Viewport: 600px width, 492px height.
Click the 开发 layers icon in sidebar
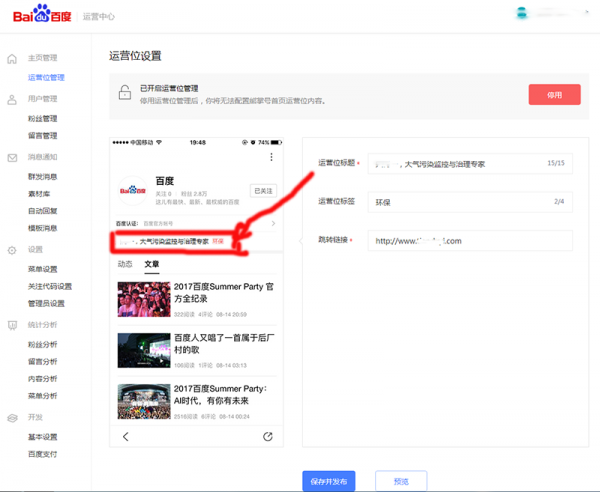click(12, 418)
